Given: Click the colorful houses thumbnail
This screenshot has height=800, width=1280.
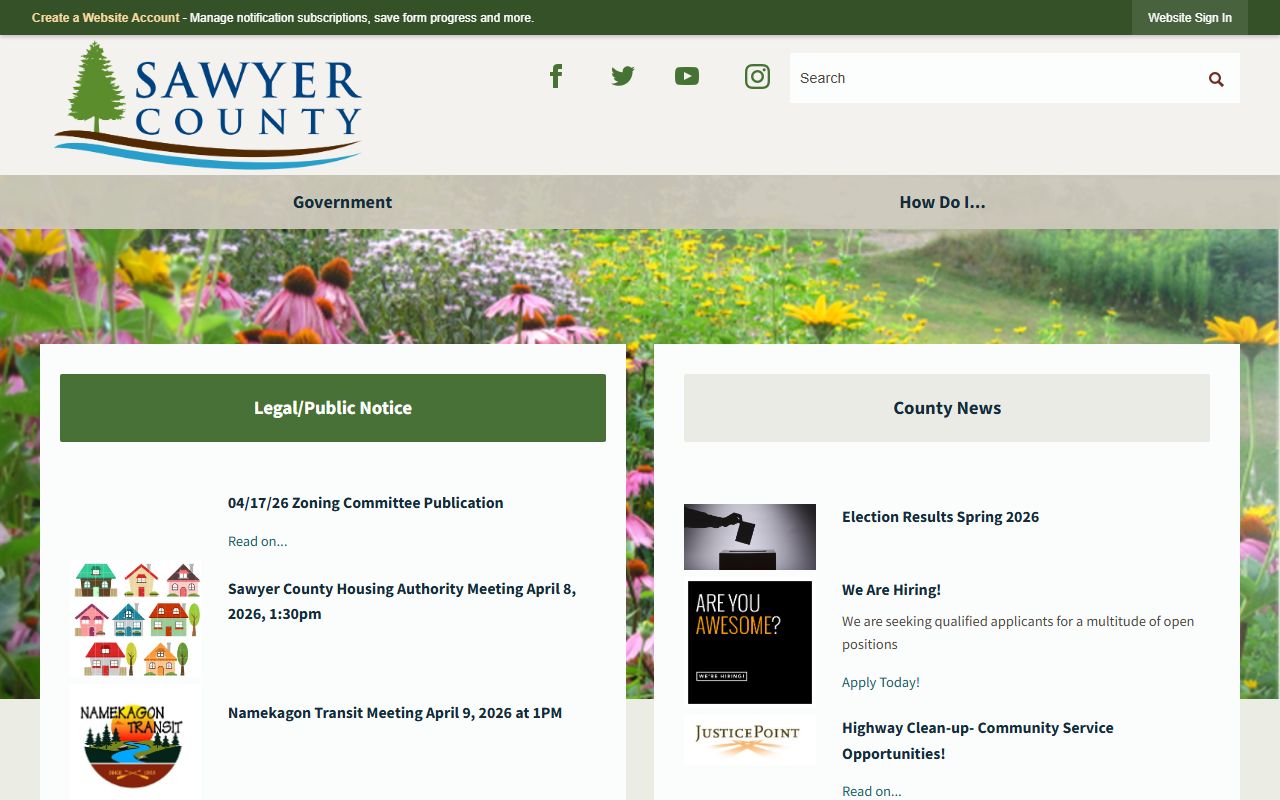Looking at the screenshot, I should [x=136, y=620].
